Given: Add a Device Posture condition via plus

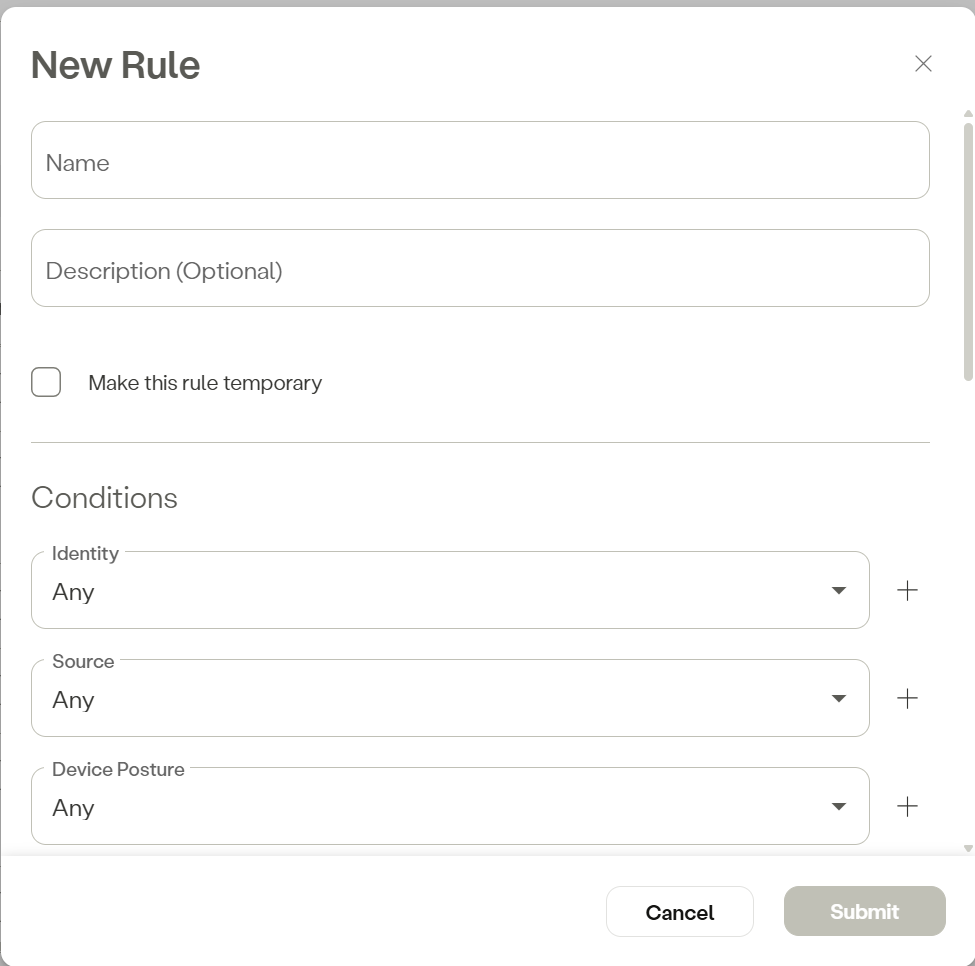Looking at the screenshot, I should click(x=907, y=807).
